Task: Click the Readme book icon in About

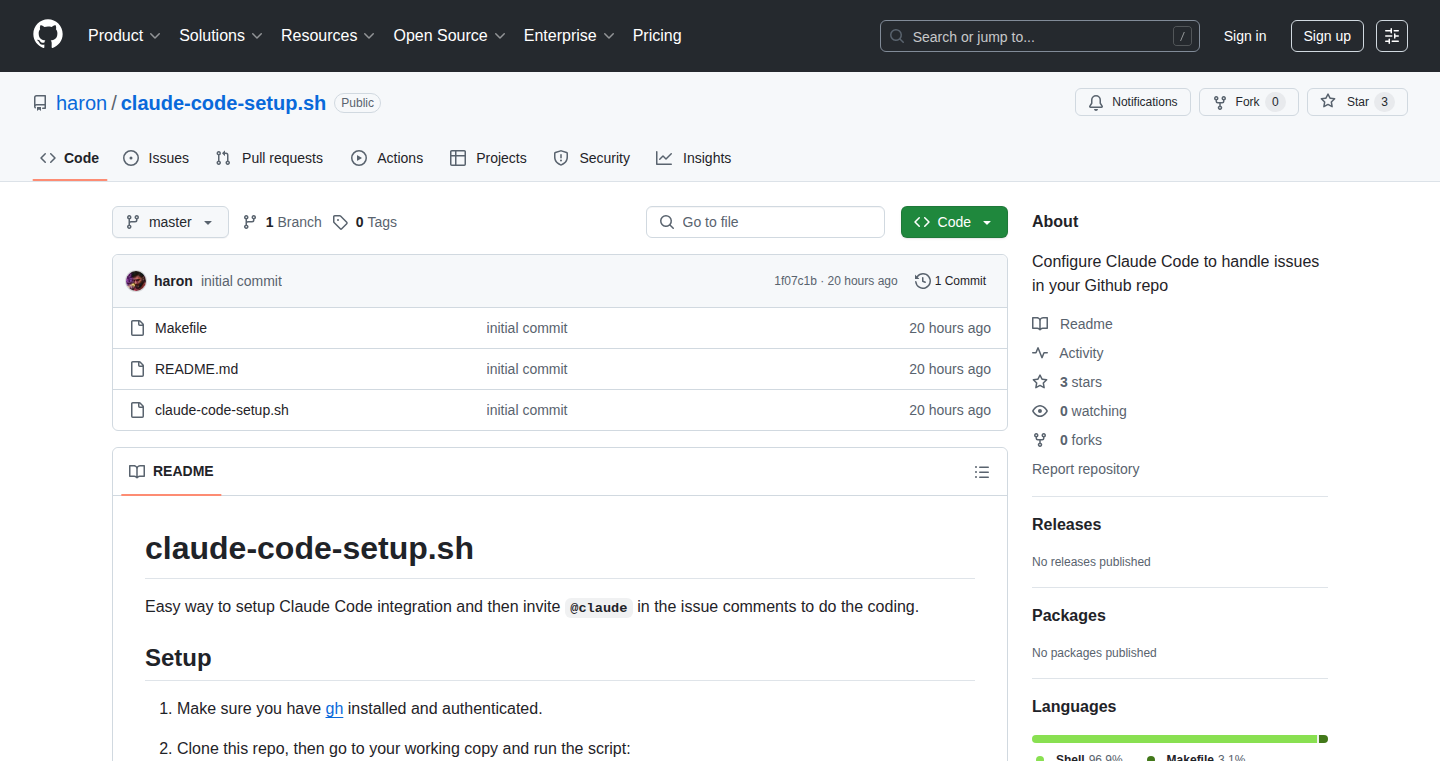Action: (1040, 324)
